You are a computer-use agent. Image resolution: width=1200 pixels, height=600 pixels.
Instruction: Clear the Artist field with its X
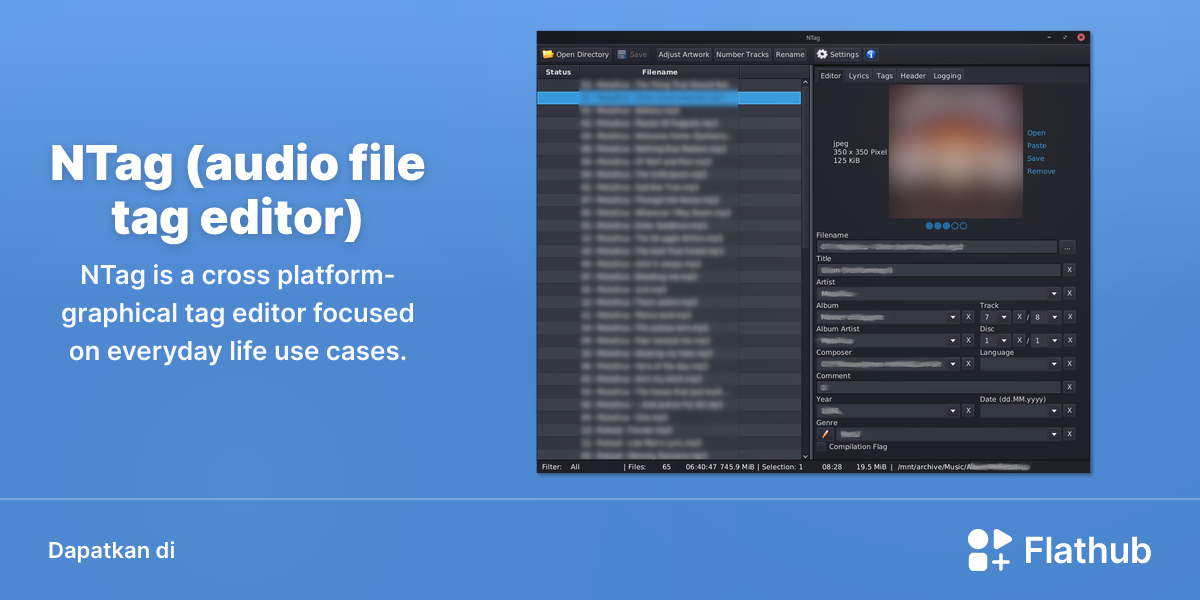[1069, 293]
